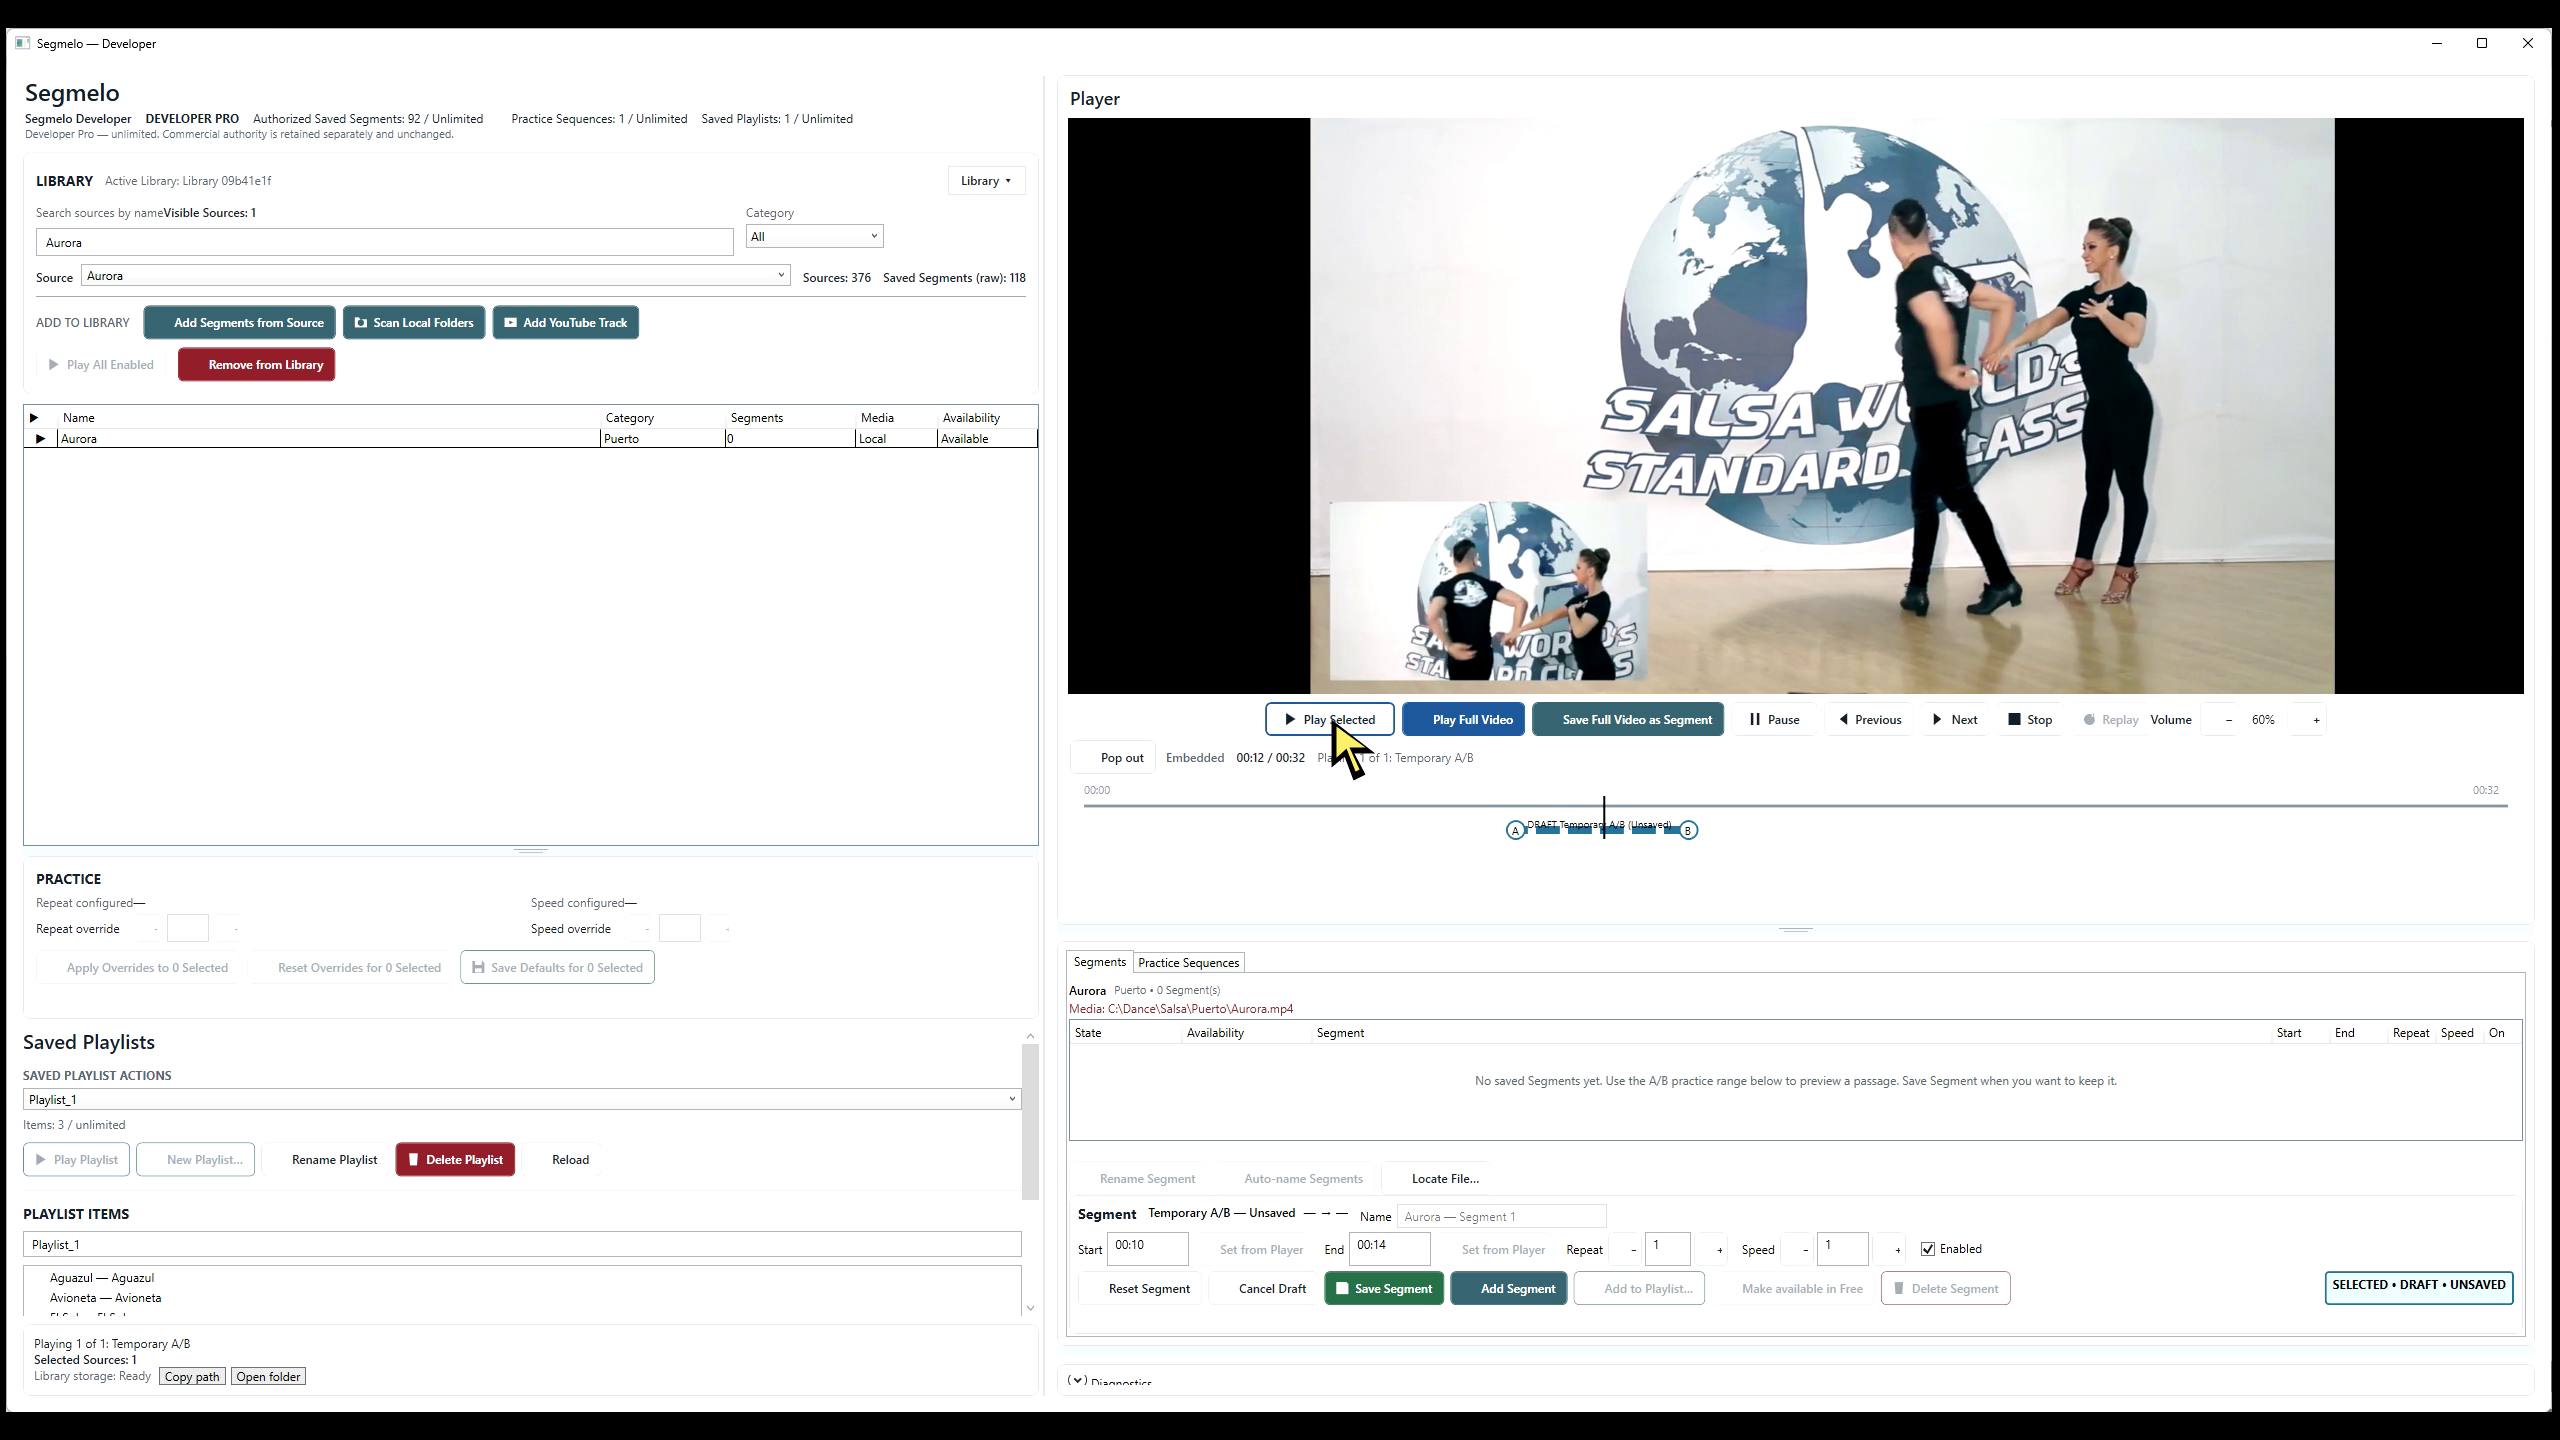Sort the library by Name column
The image size is (2560, 1440).
pos(329,418)
